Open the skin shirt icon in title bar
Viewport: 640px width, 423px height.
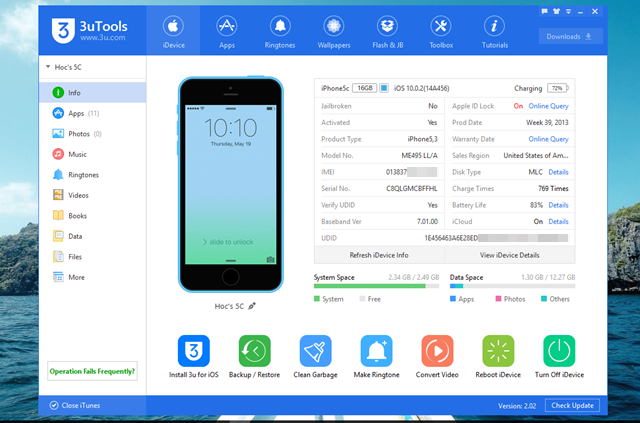point(556,11)
